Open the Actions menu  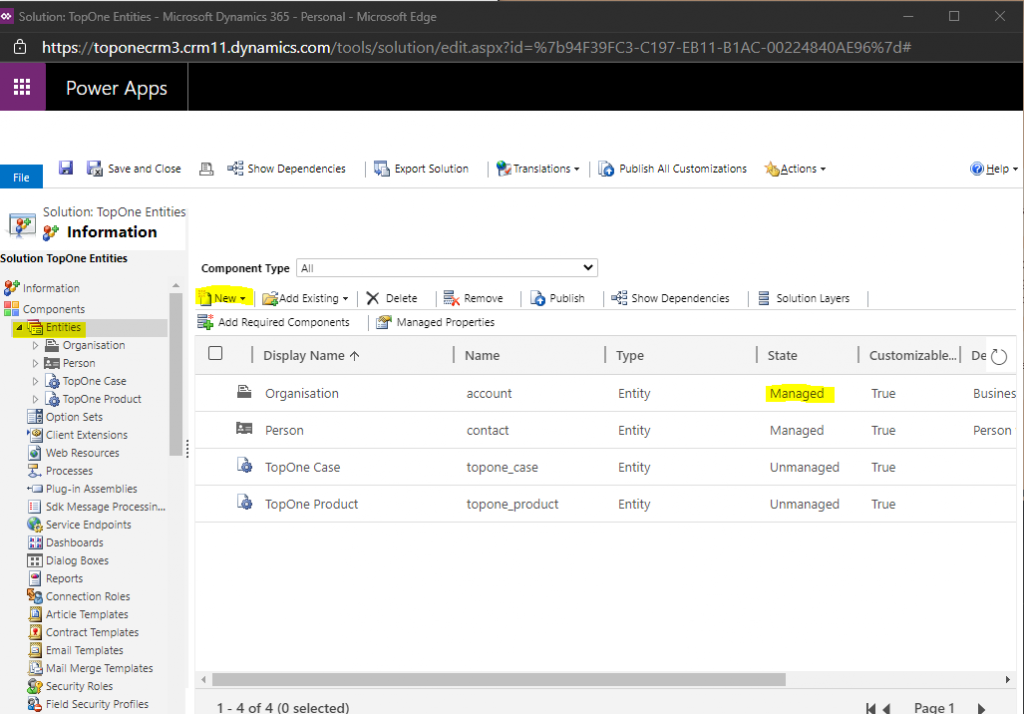(x=796, y=169)
